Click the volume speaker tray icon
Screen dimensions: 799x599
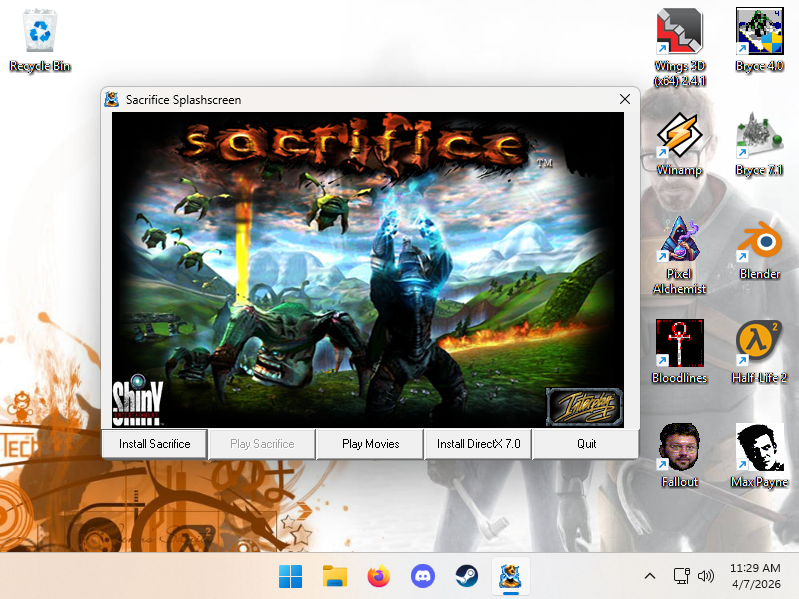[x=706, y=576]
